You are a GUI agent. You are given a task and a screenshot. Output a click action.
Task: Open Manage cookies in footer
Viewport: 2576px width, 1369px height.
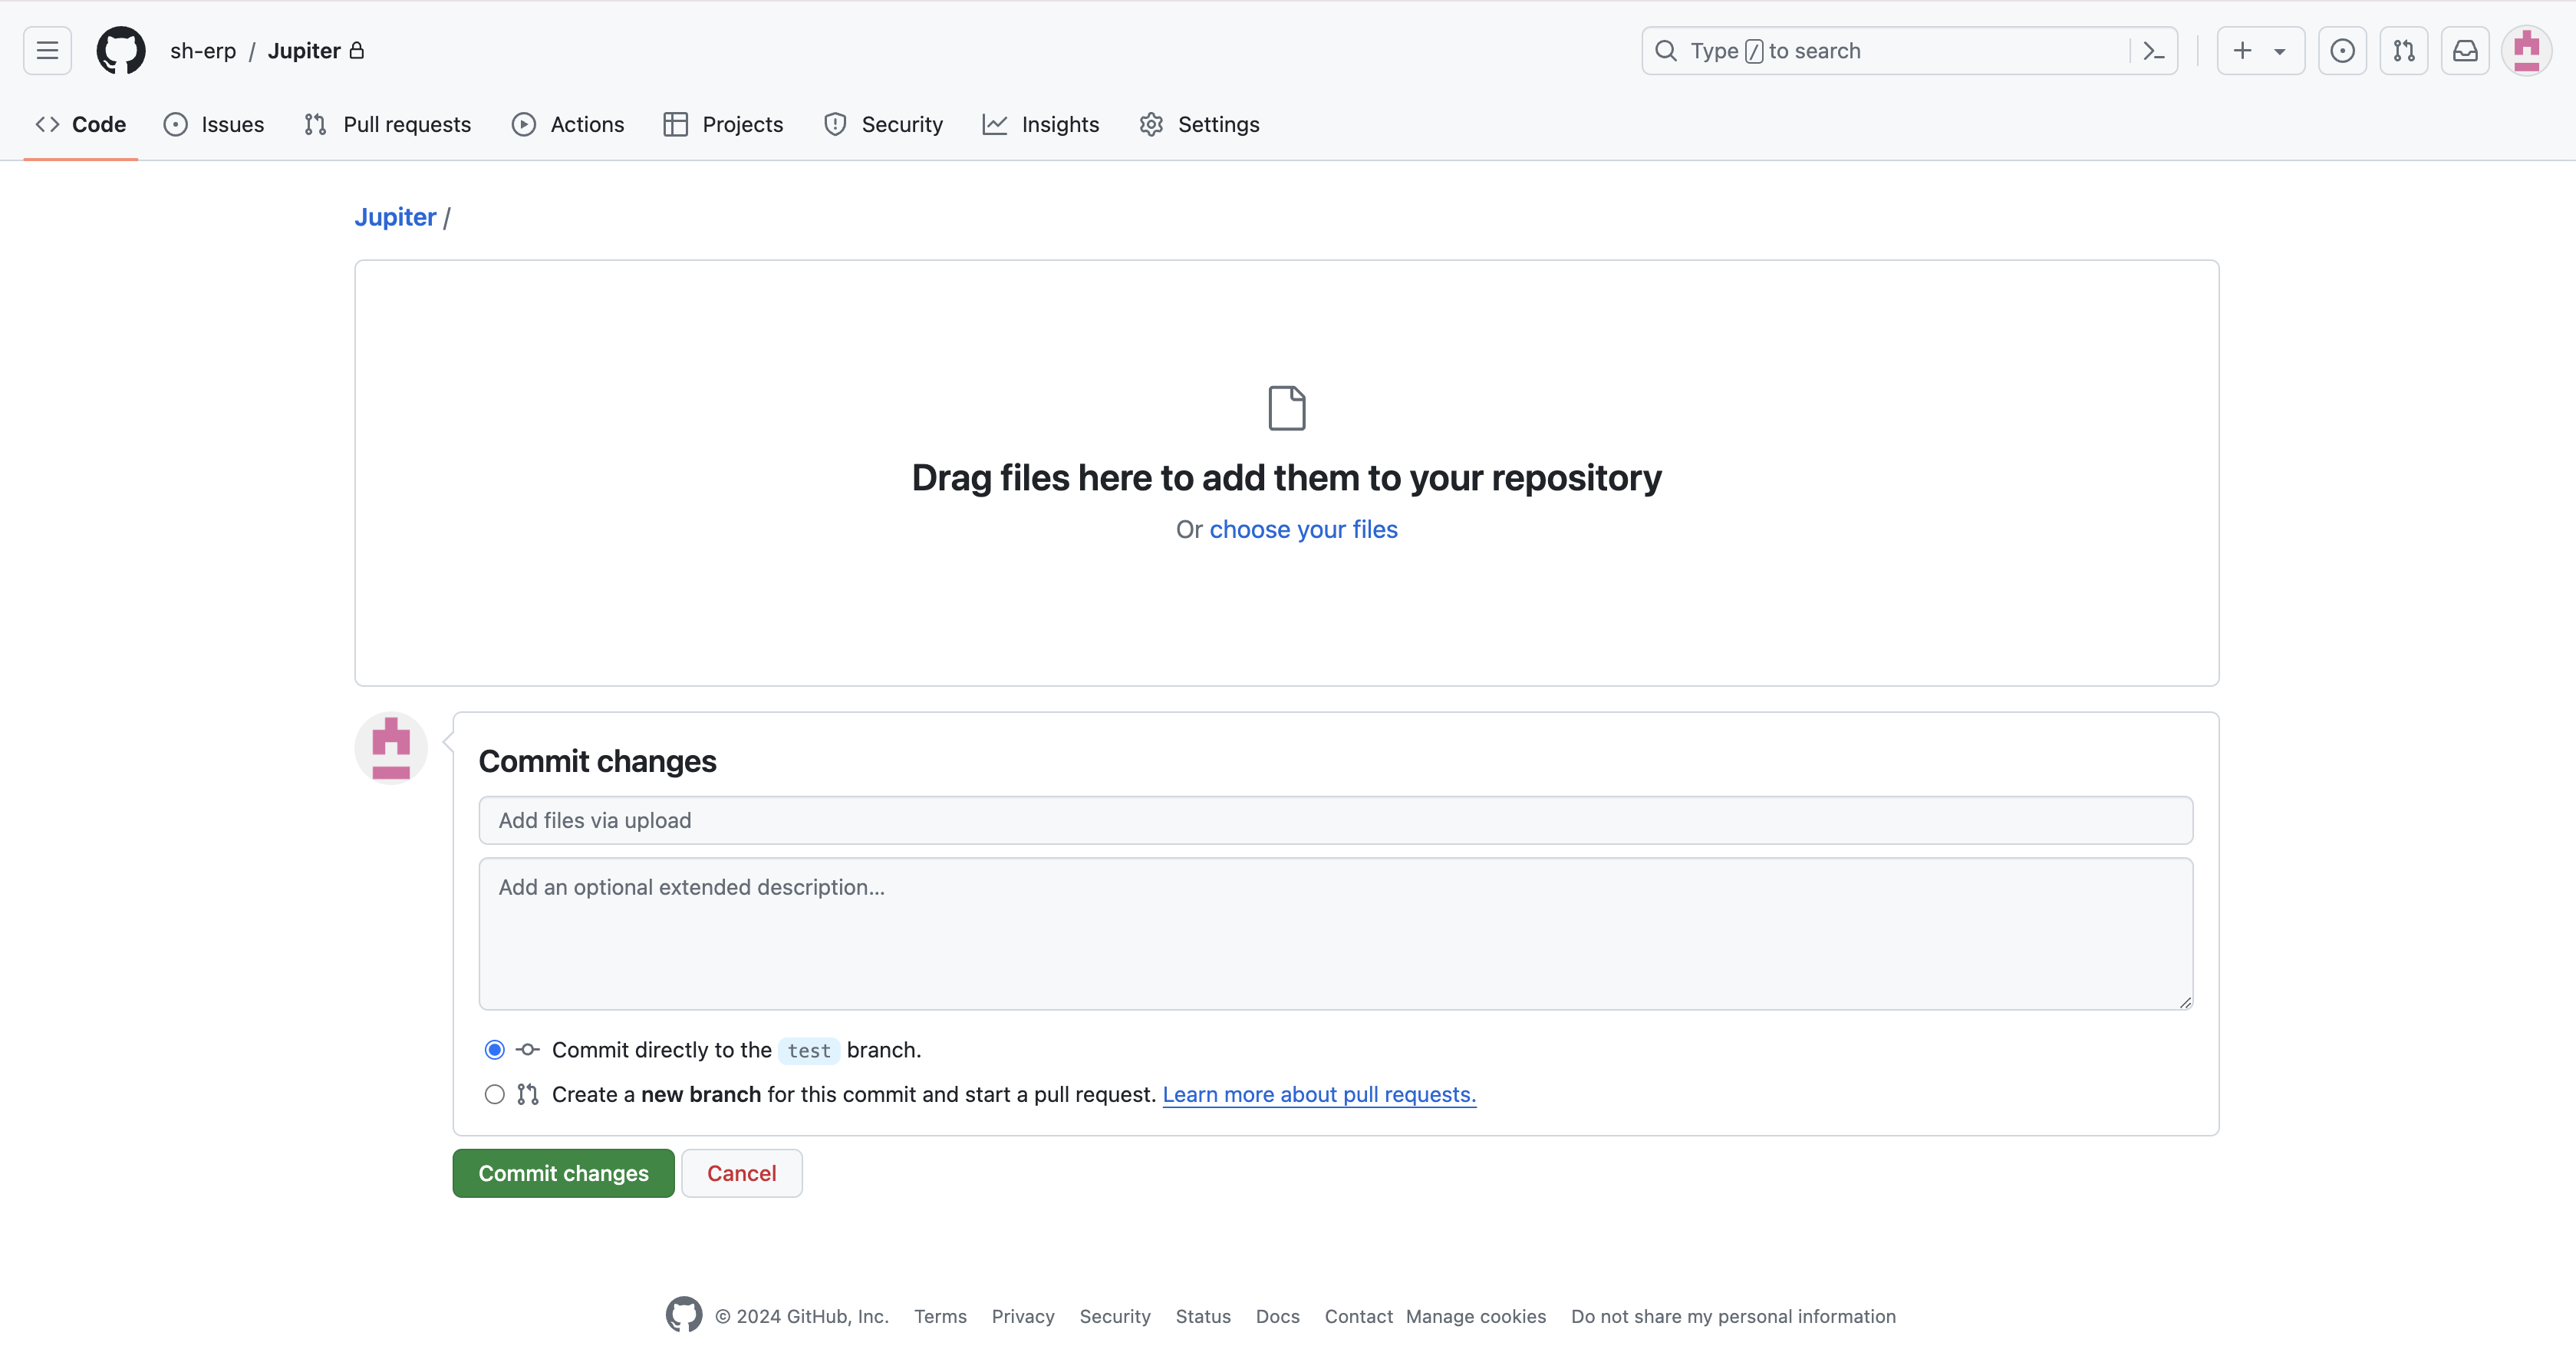tap(1476, 1316)
